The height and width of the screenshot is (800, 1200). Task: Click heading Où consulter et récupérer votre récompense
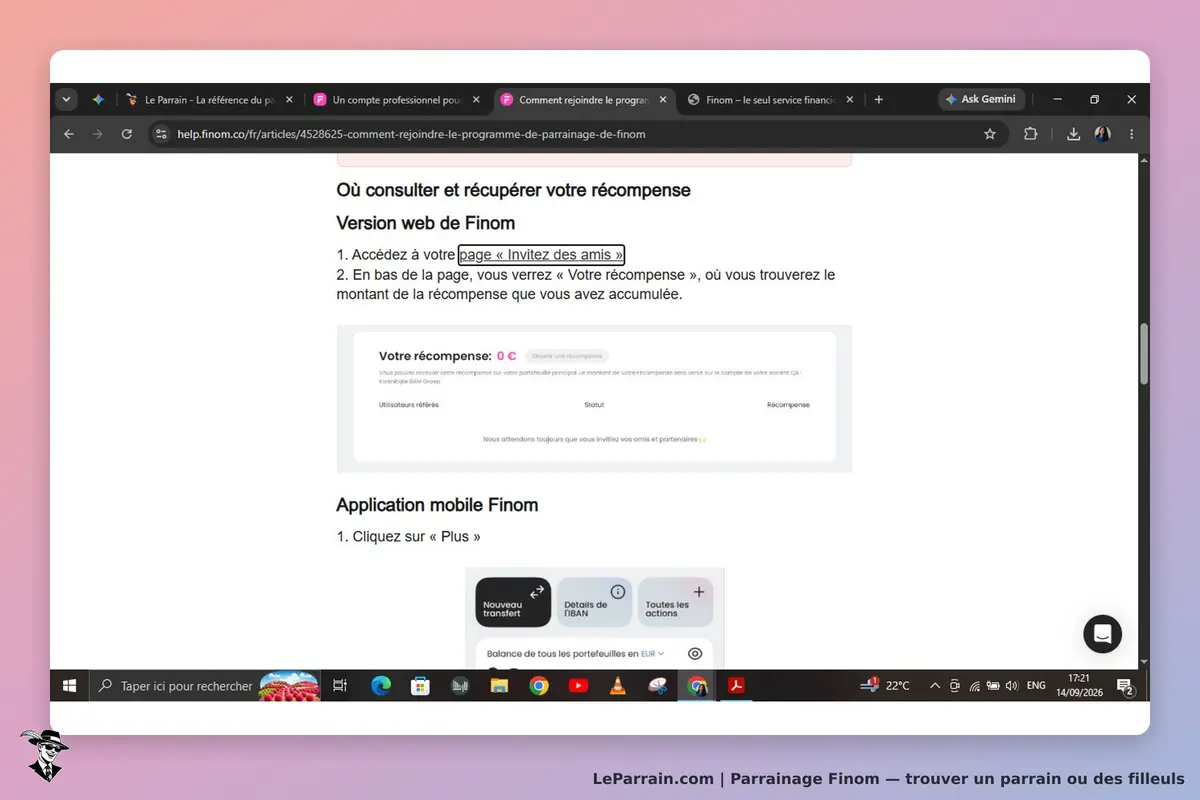click(x=513, y=190)
